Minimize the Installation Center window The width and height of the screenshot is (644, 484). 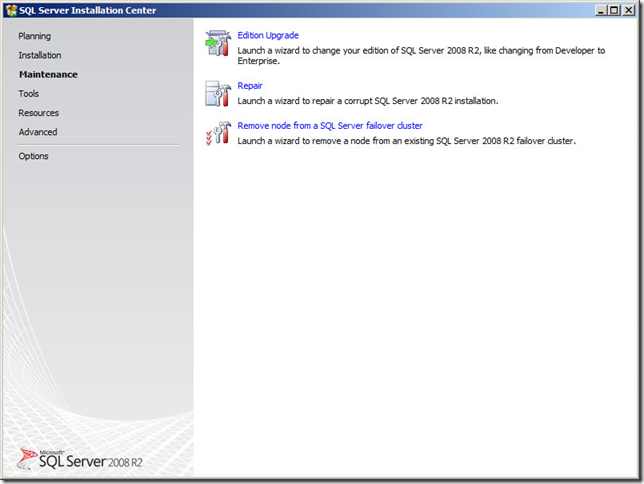point(598,10)
